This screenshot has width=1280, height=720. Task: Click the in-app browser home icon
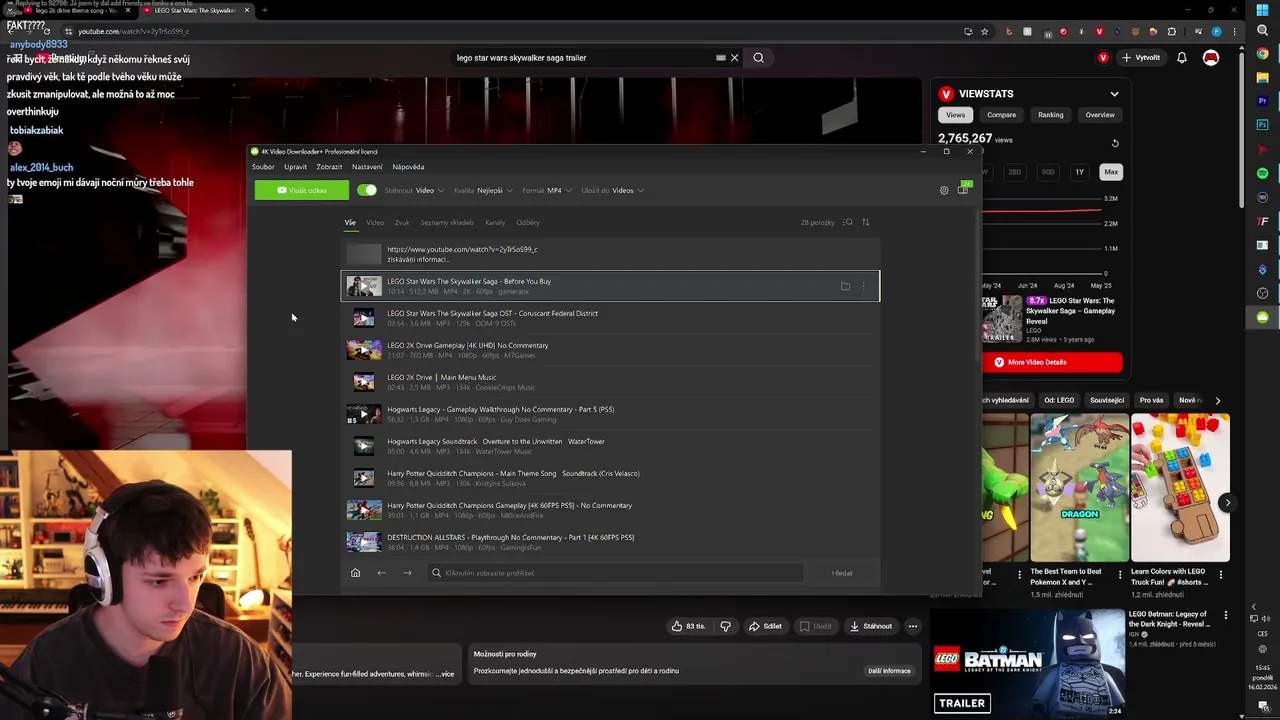(x=355, y=573)
